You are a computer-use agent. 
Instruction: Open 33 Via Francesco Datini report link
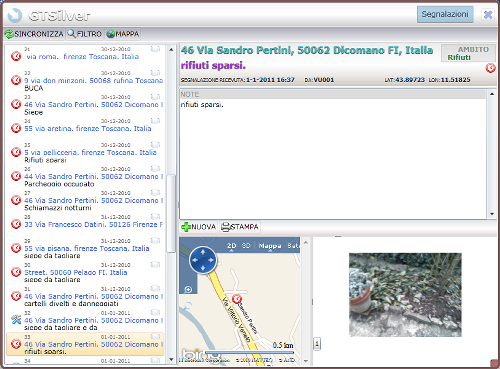[x=93, y=225]
